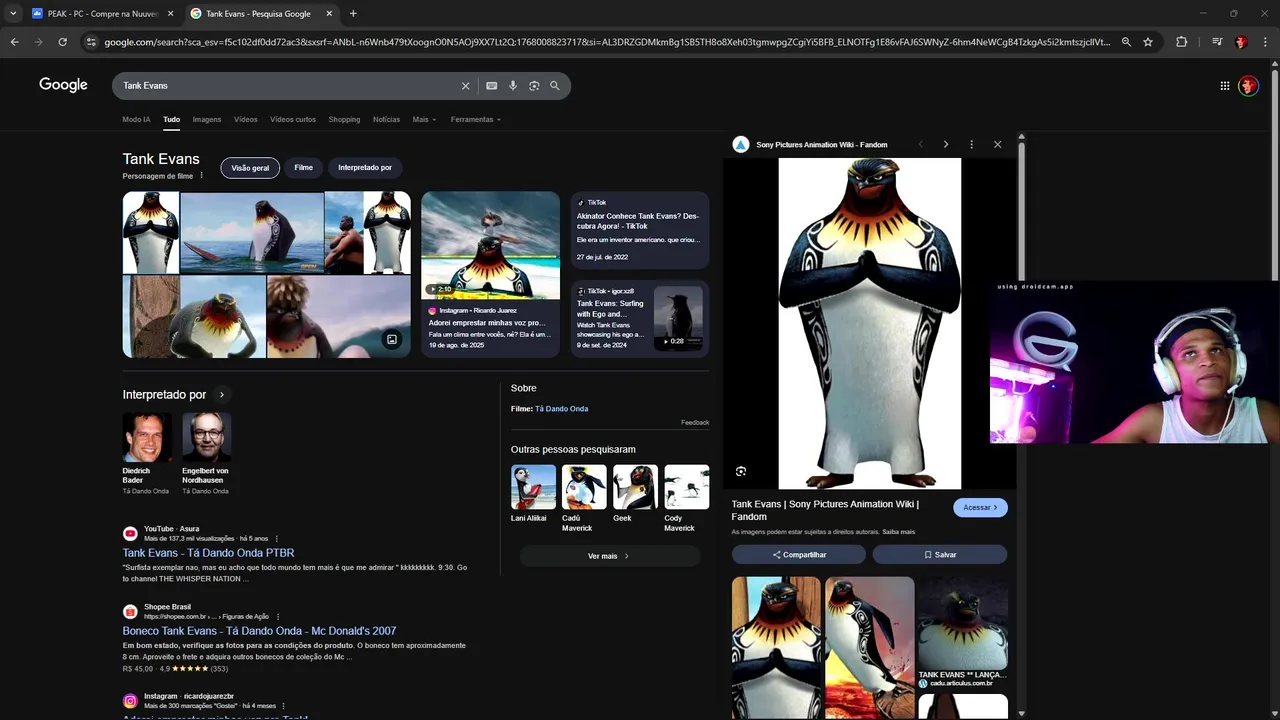
Task: Play the 2:10 Instagram video thumbnail
Action: [x=490, y=245]
